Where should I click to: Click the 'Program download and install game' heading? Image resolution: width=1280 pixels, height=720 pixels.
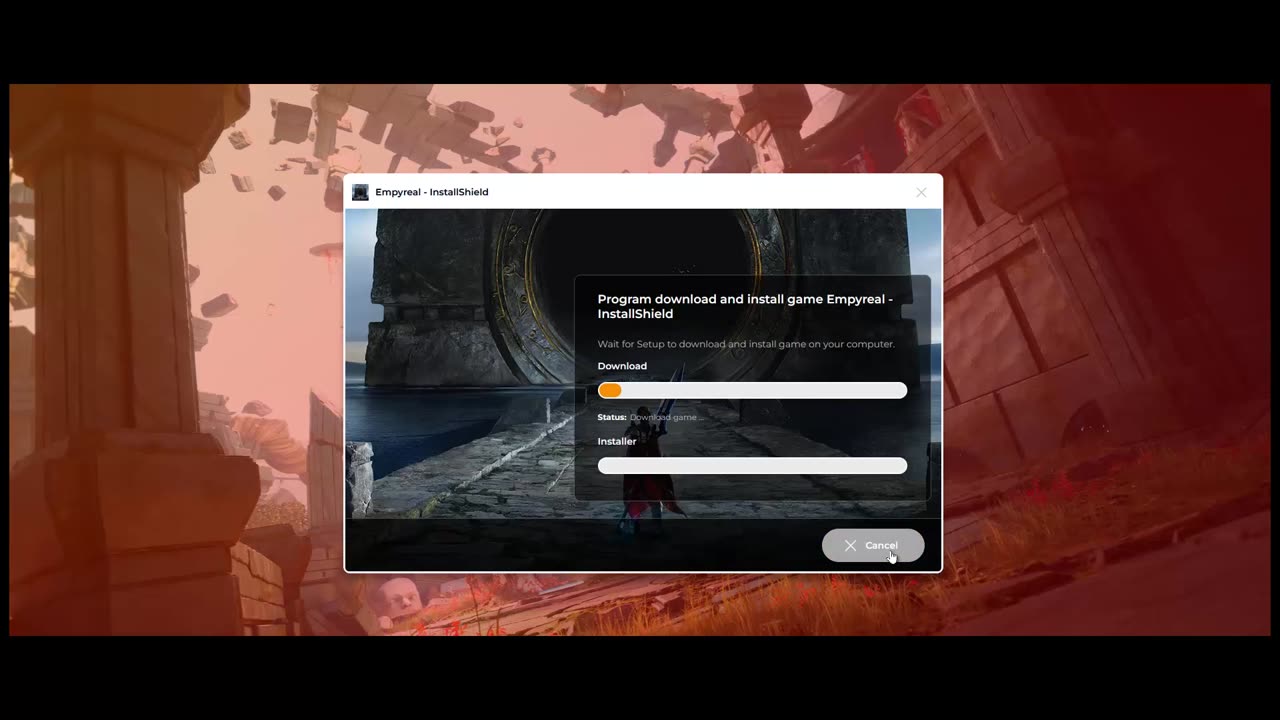tap(745, 306)
